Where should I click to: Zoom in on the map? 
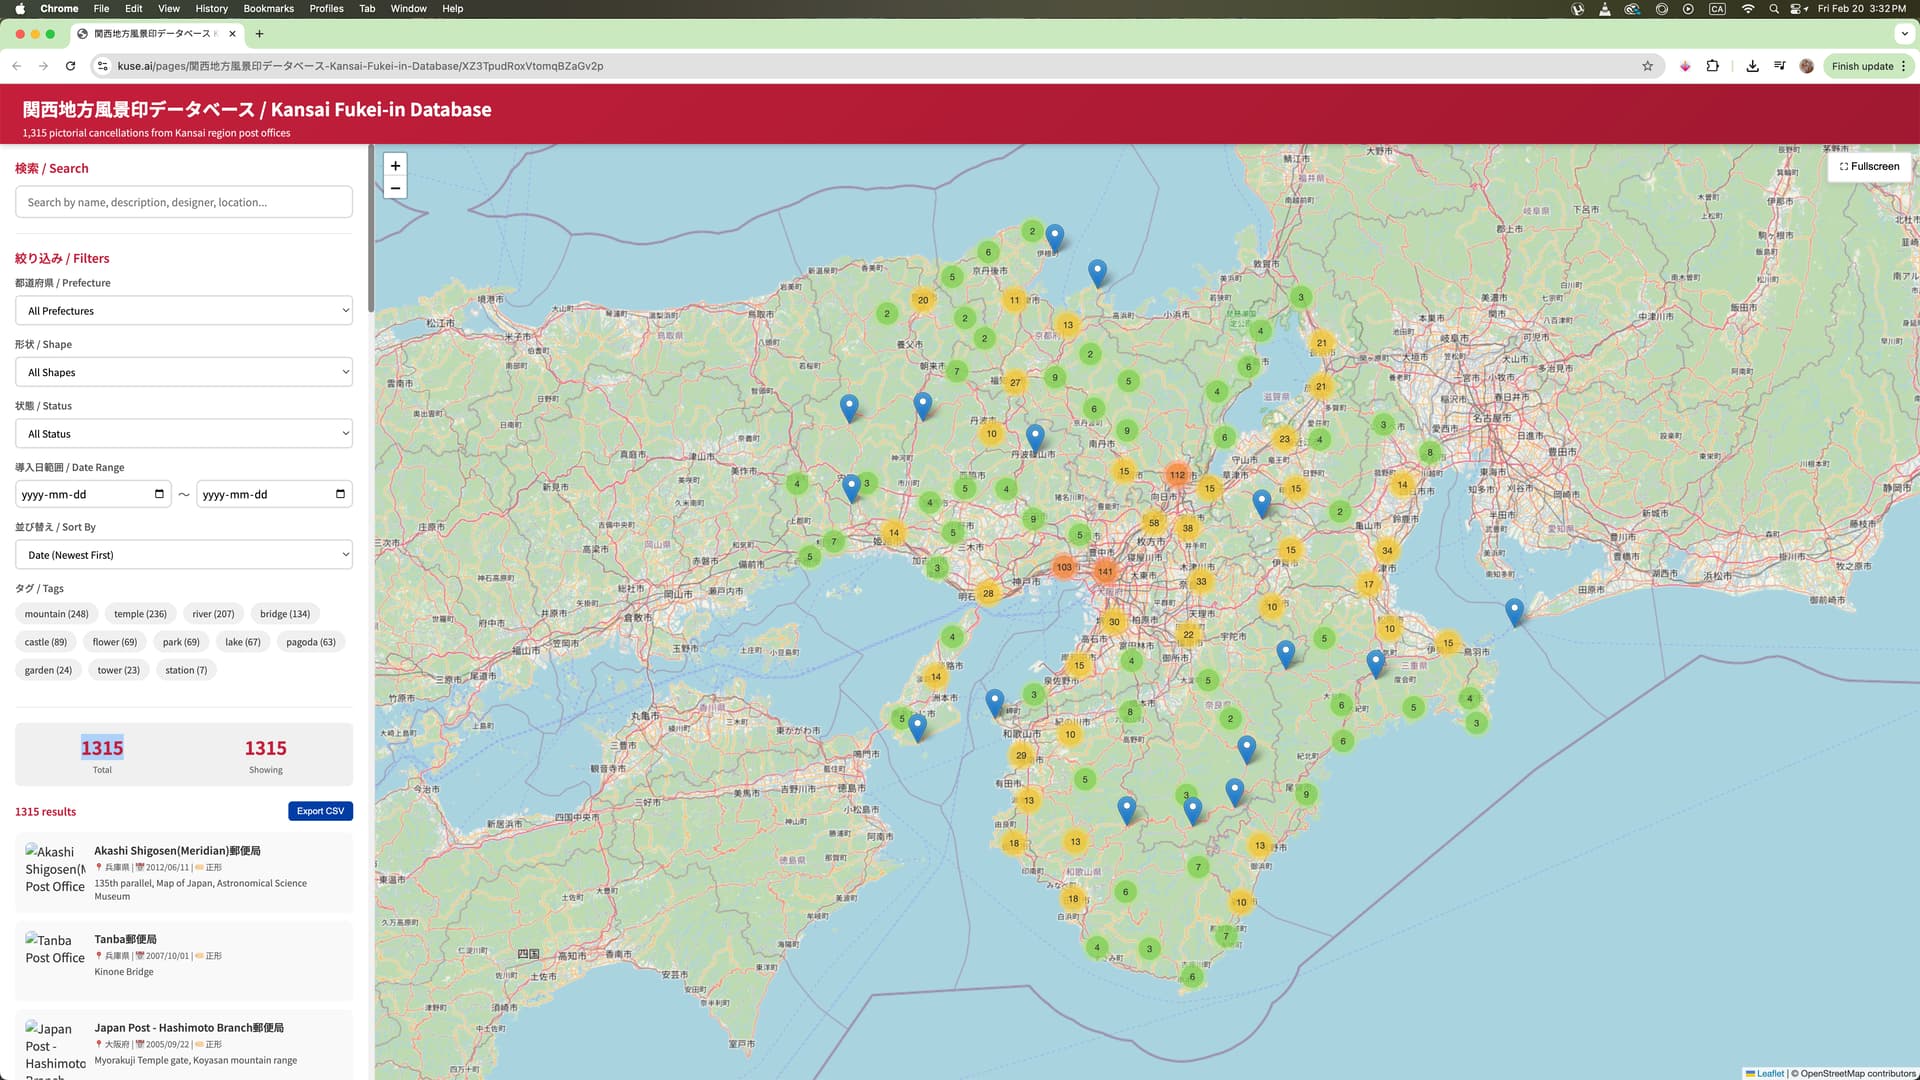pos(395,166)
